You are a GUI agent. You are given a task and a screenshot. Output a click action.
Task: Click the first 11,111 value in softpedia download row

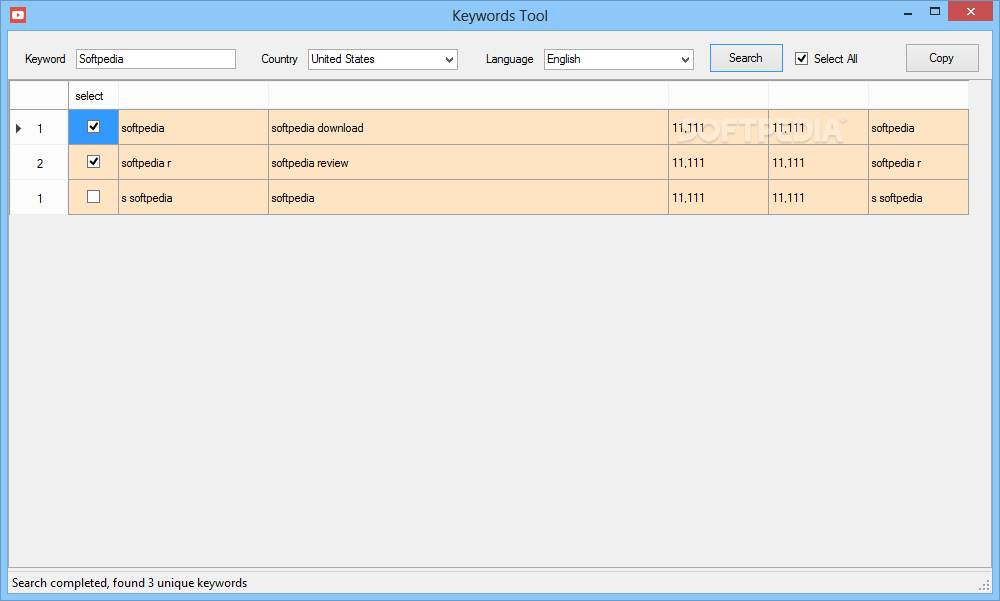tap(718, 128)
